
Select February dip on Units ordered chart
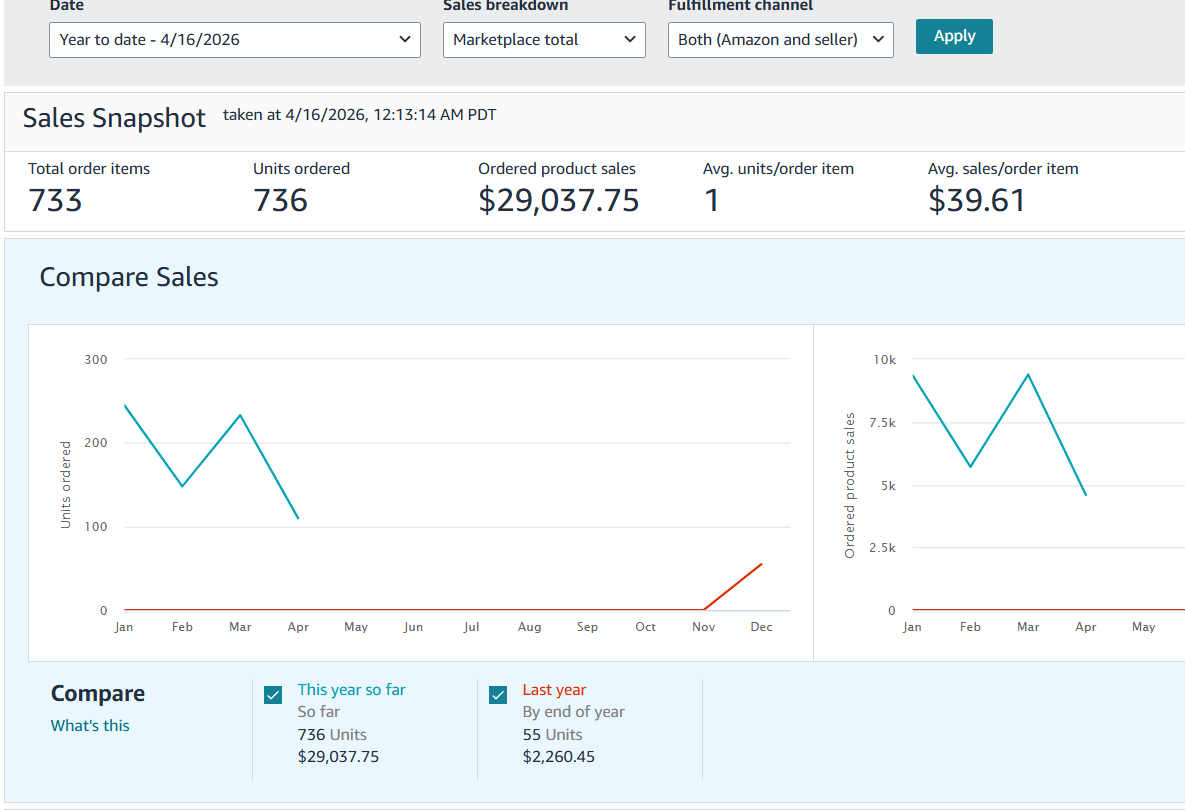182,486
